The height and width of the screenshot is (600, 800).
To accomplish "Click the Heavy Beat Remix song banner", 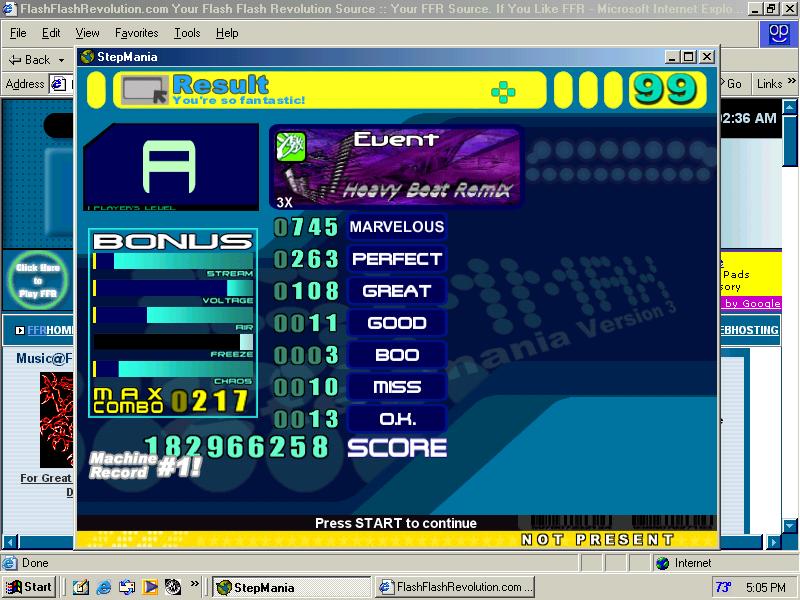I will point(395,167).
